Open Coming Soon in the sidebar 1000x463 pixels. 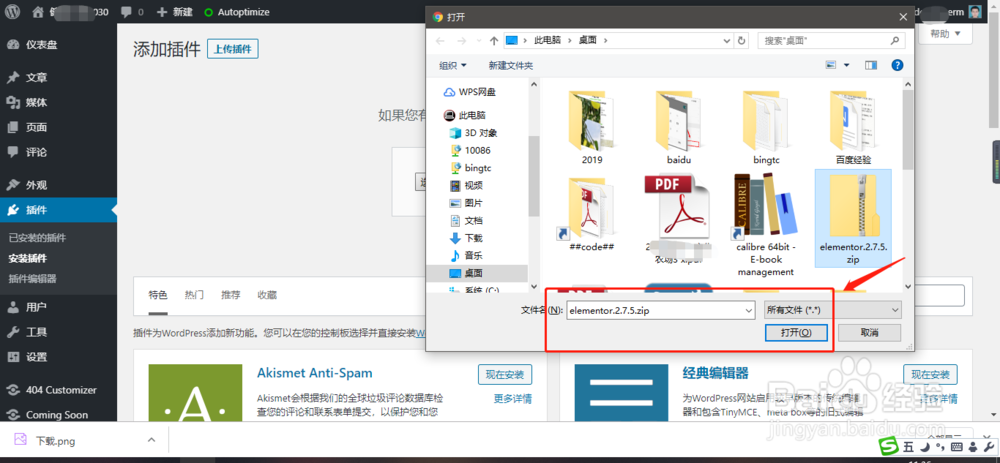[58, 415]
